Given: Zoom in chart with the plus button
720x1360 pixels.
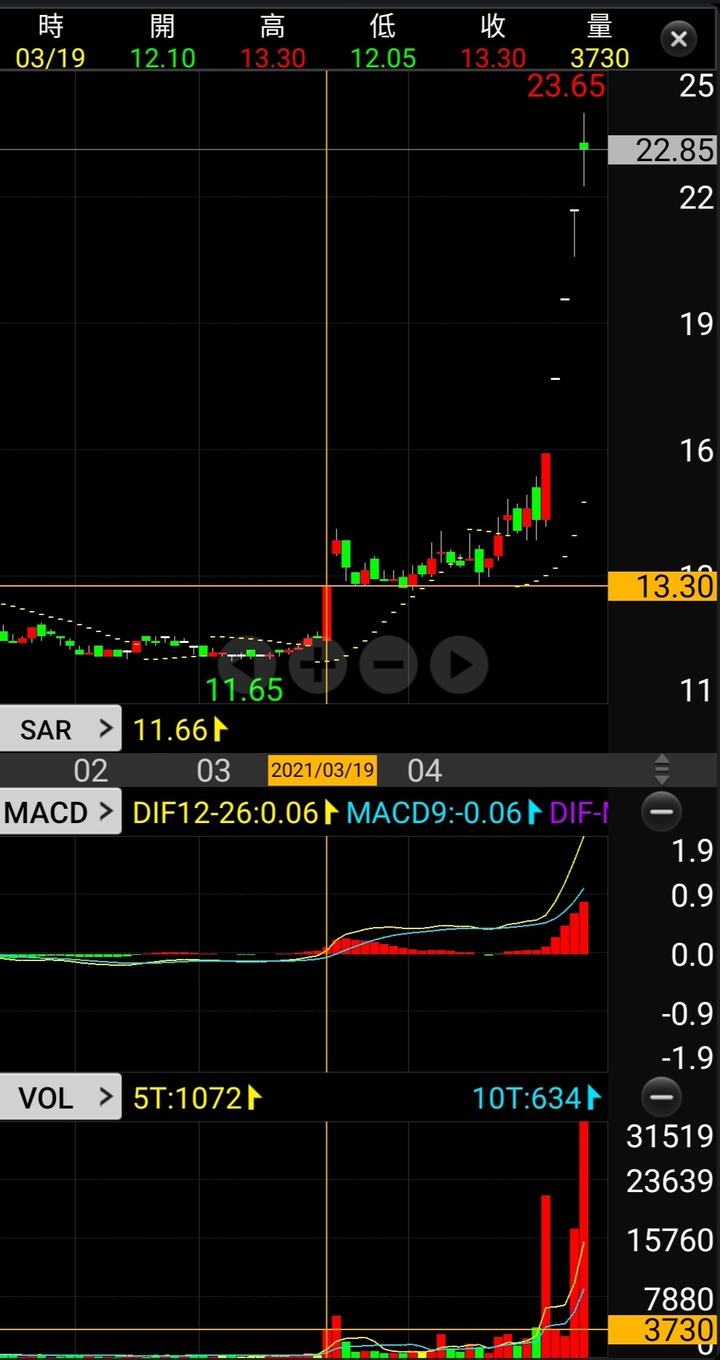Looking at the screenshot, I should tap(318, 664).
